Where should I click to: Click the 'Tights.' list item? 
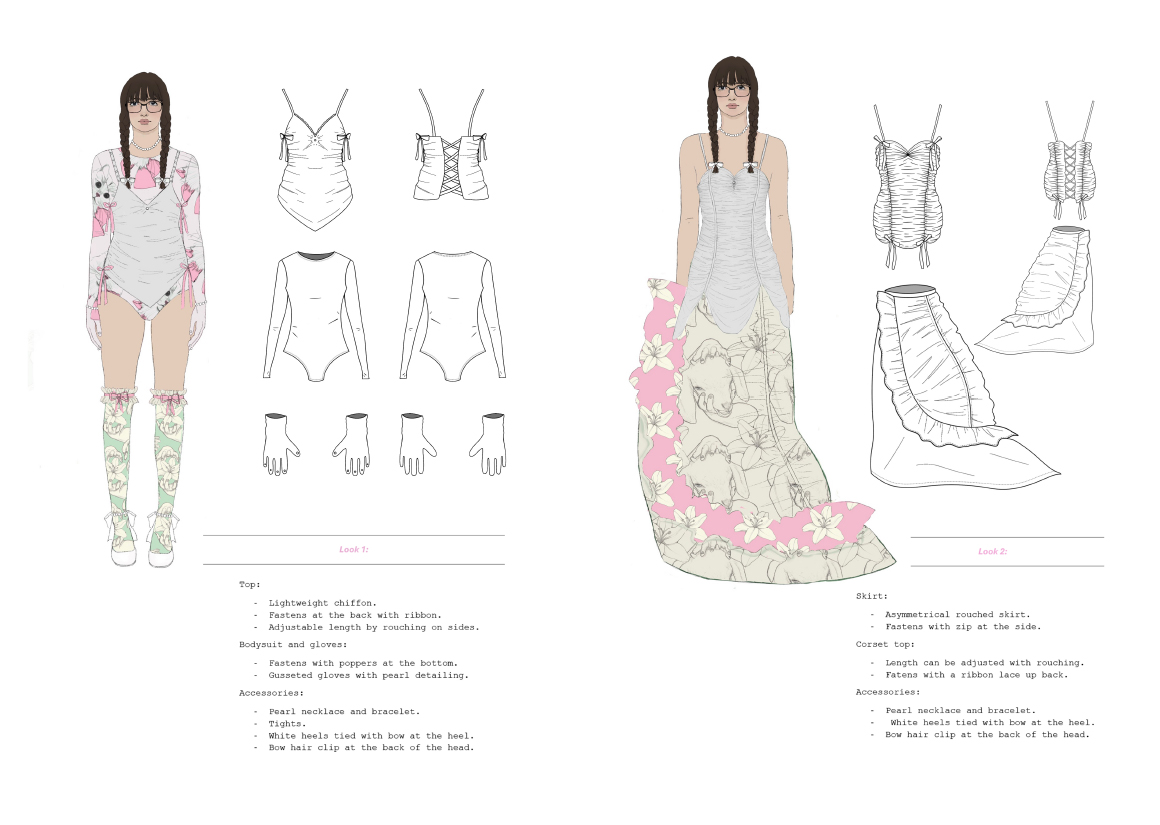287,724
